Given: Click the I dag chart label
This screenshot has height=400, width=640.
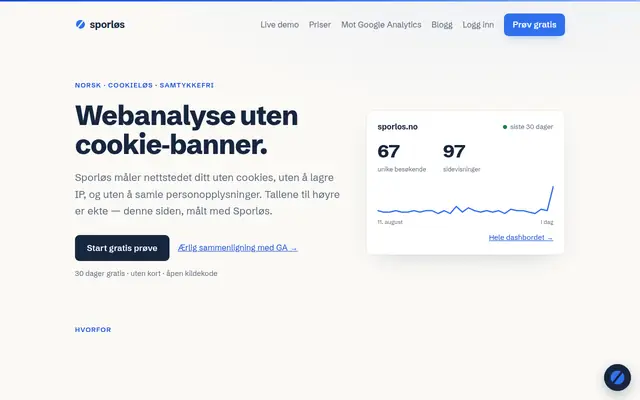Looking at the screenshot, I should click(547, 222).
